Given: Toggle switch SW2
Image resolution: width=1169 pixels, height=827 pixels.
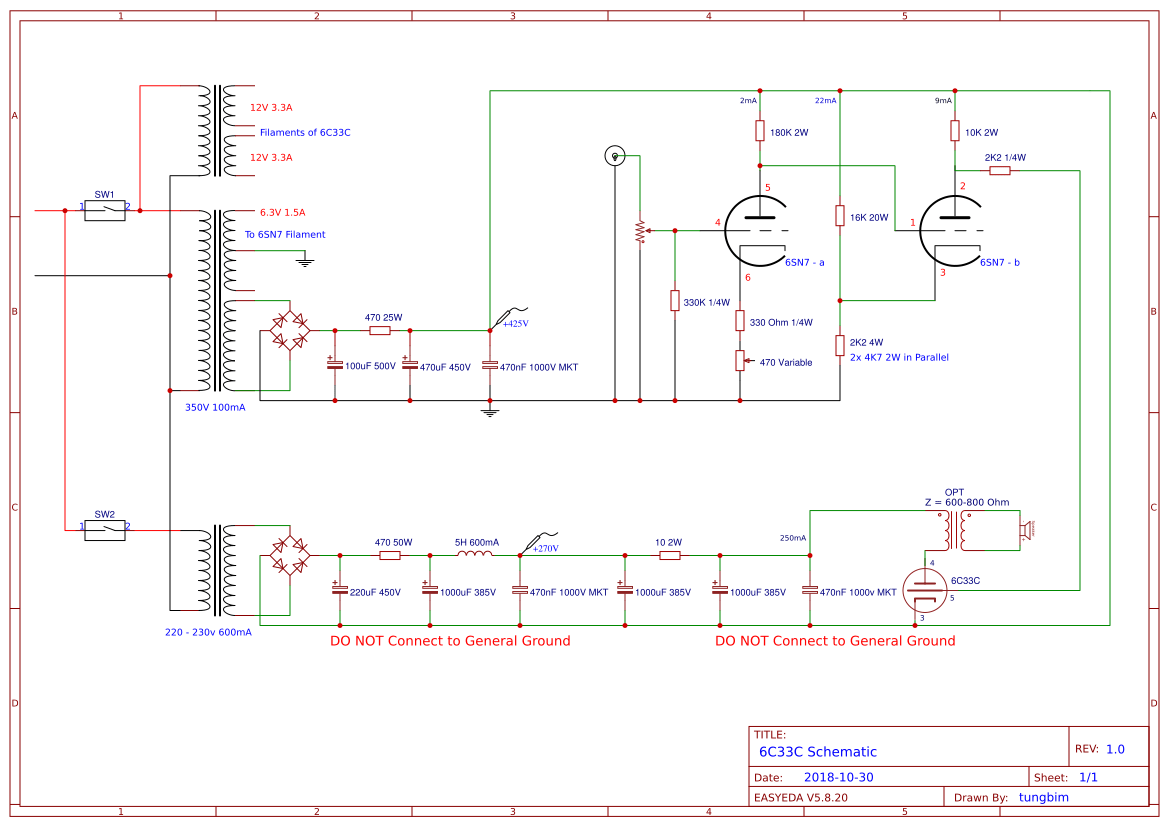Looking at the screenshot, I should pos(105,530).
